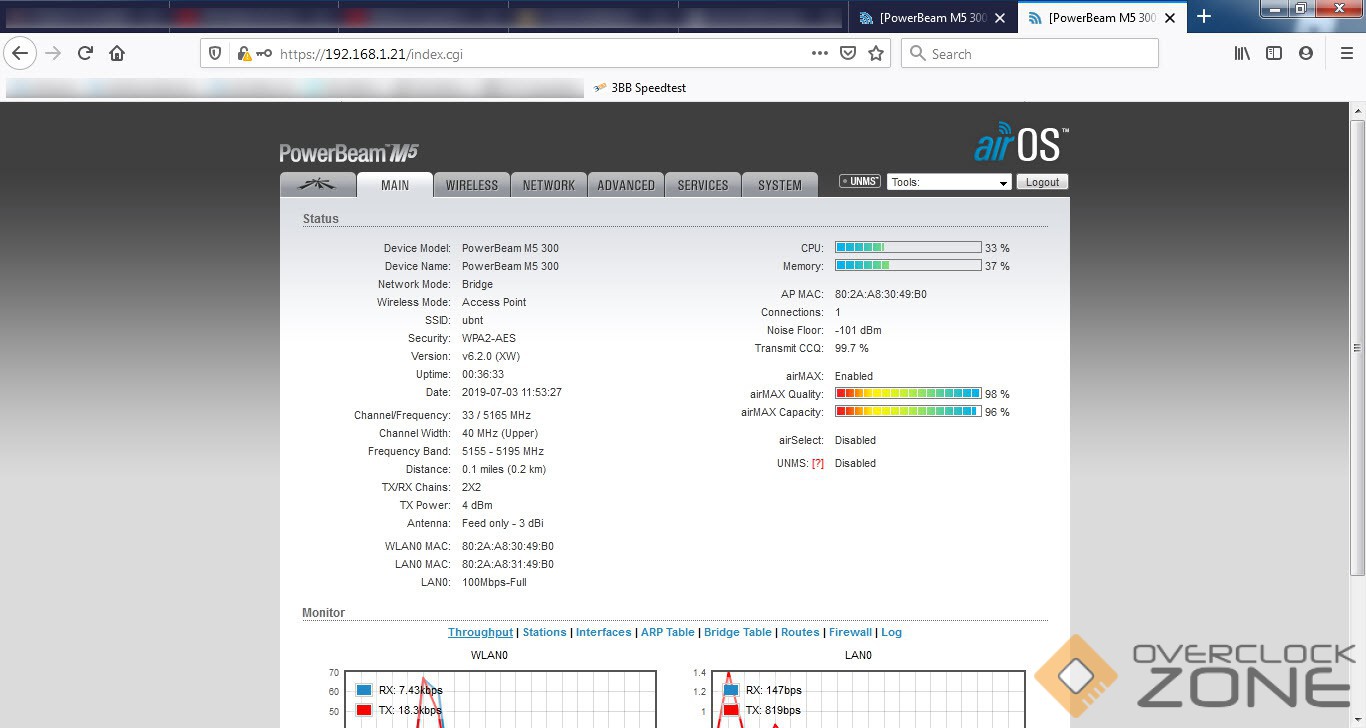Switch to the WIRELESS tab
1366x728 pixels.
click(x=471, y=185)
